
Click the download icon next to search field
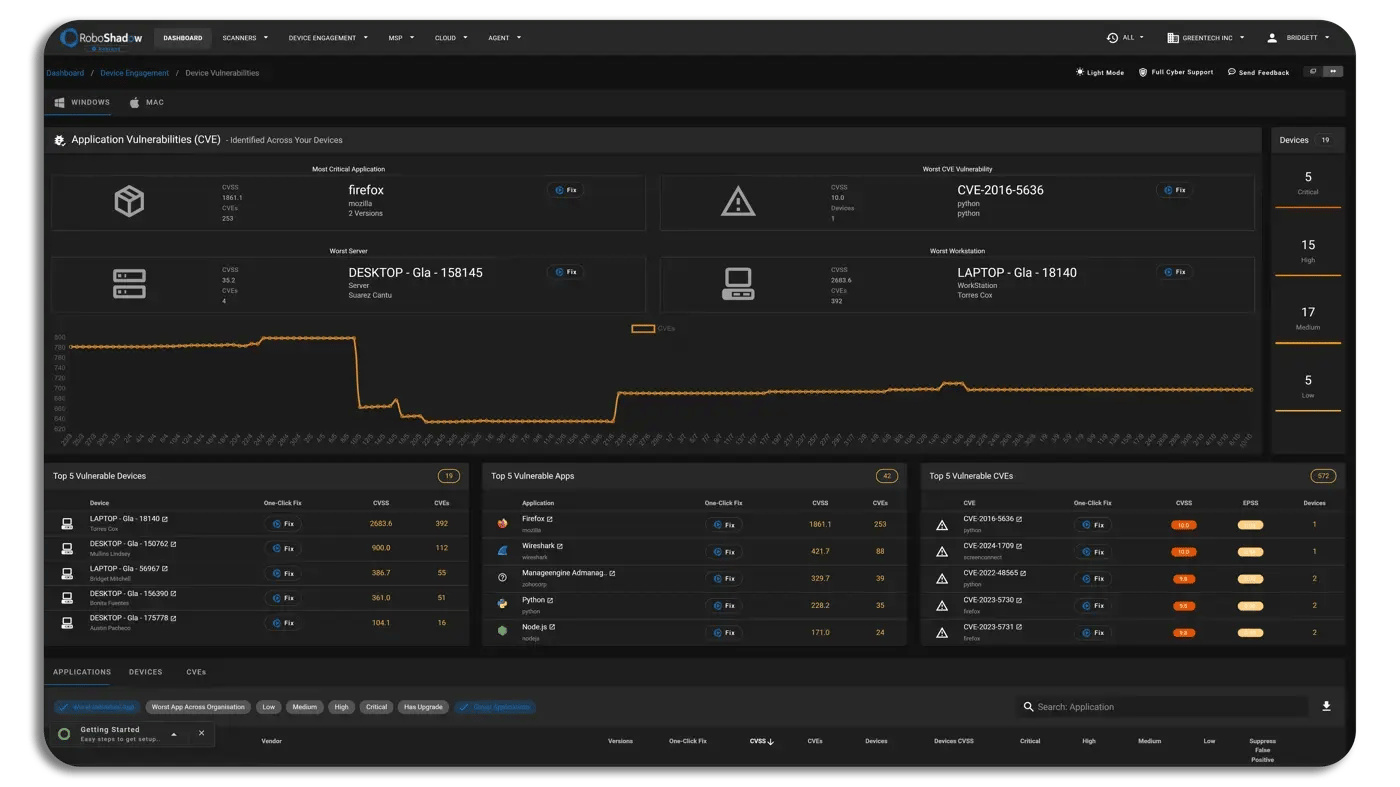pos(1326,706)
